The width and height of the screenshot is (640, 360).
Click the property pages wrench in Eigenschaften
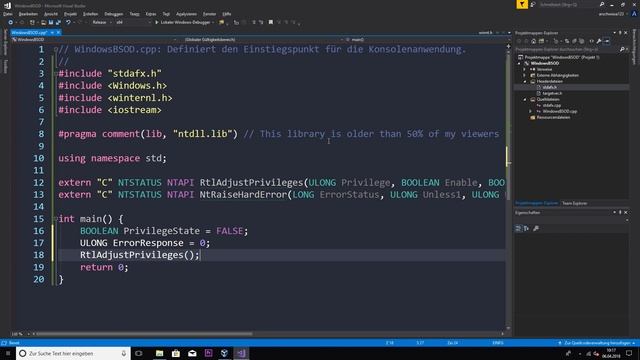(x=536, y=229)
